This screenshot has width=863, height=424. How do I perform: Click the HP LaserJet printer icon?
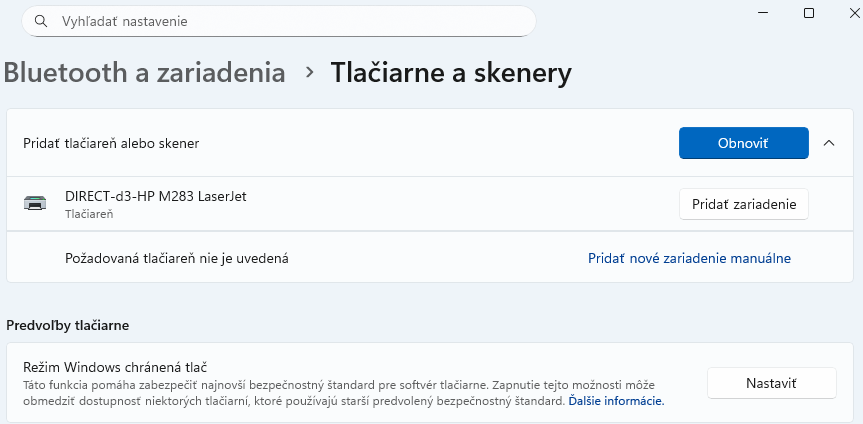point(35,204)
